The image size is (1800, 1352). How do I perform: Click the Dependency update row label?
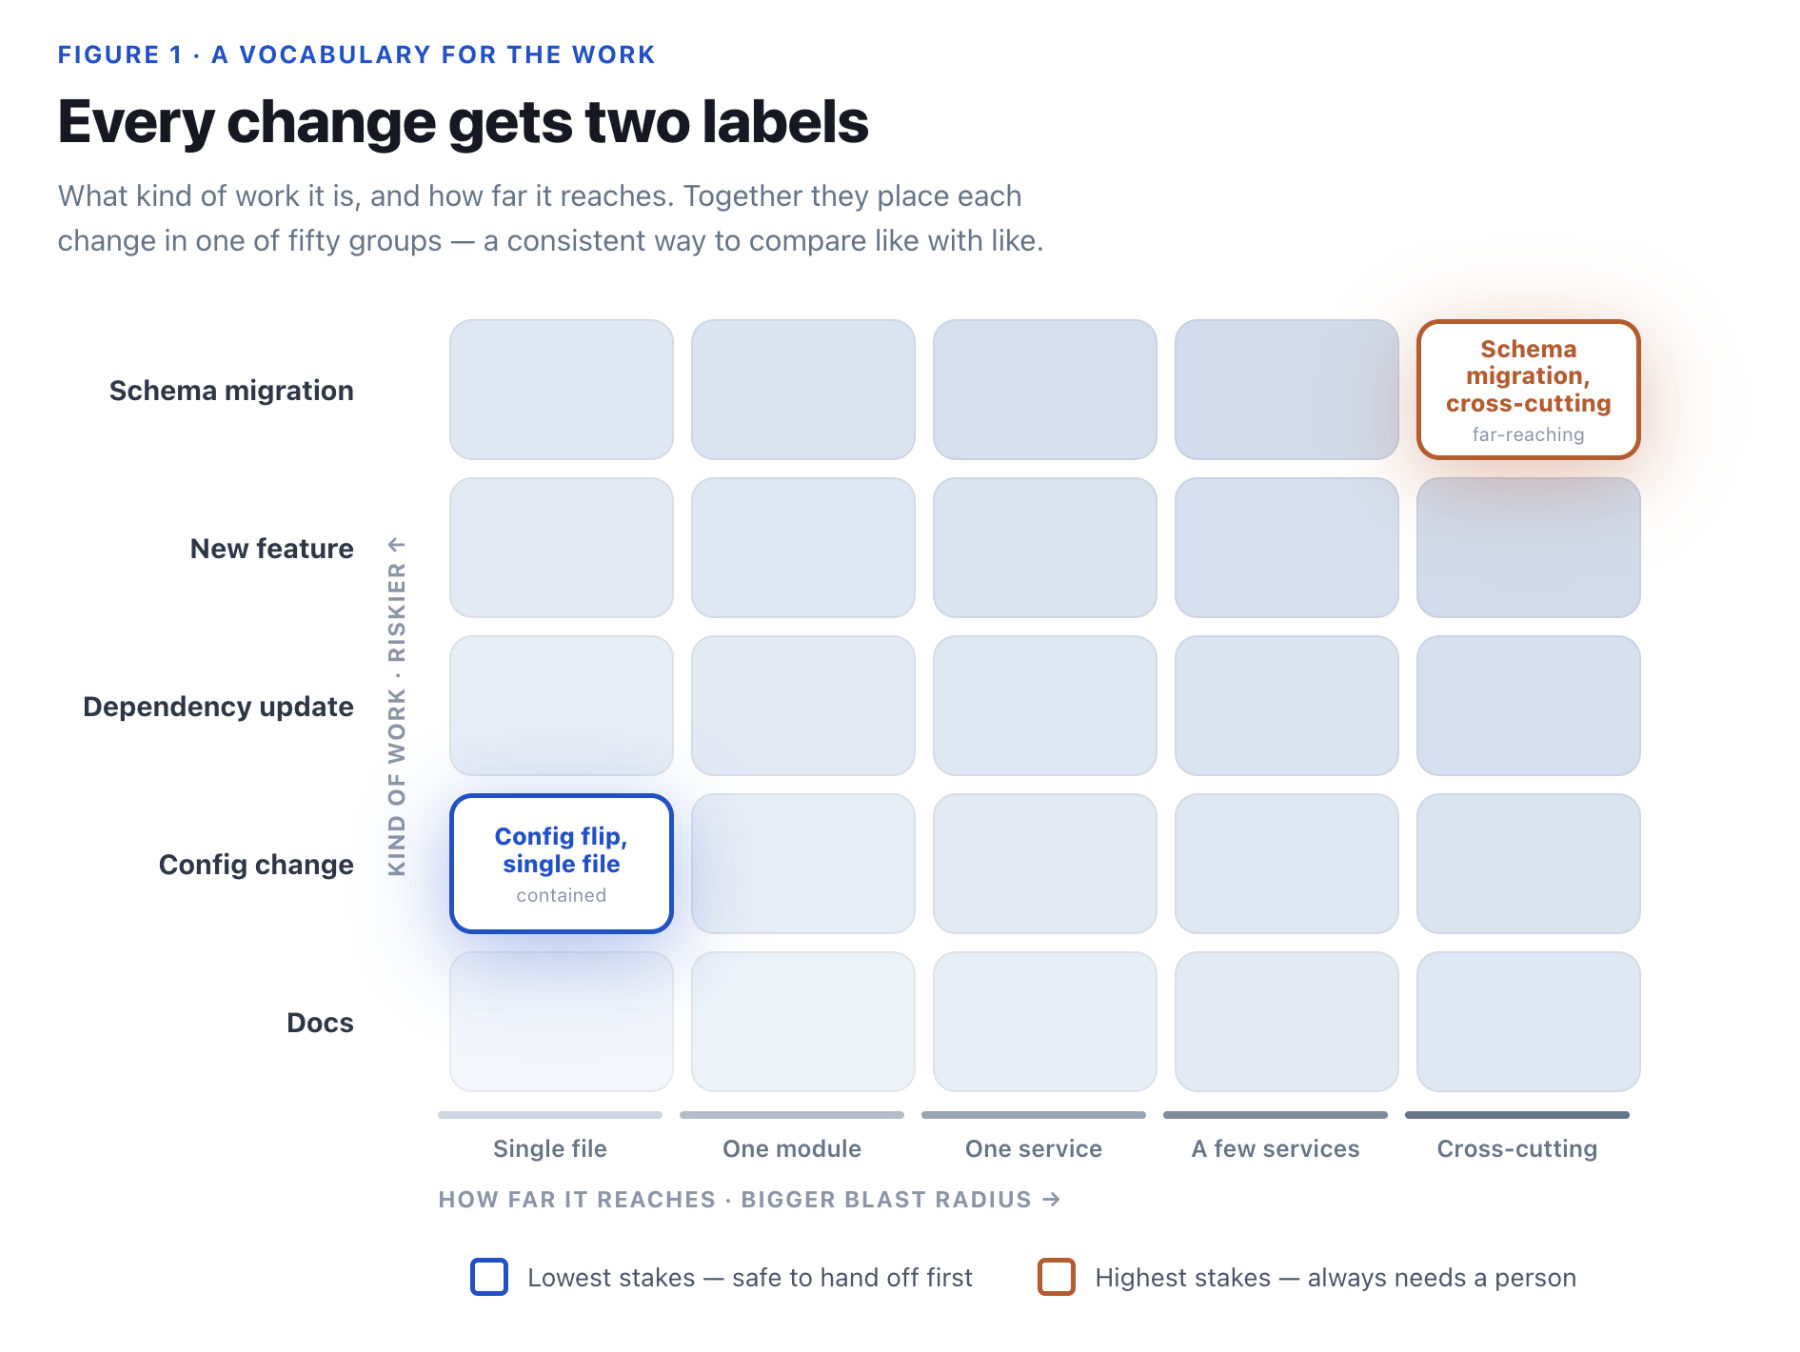[218, 706]
